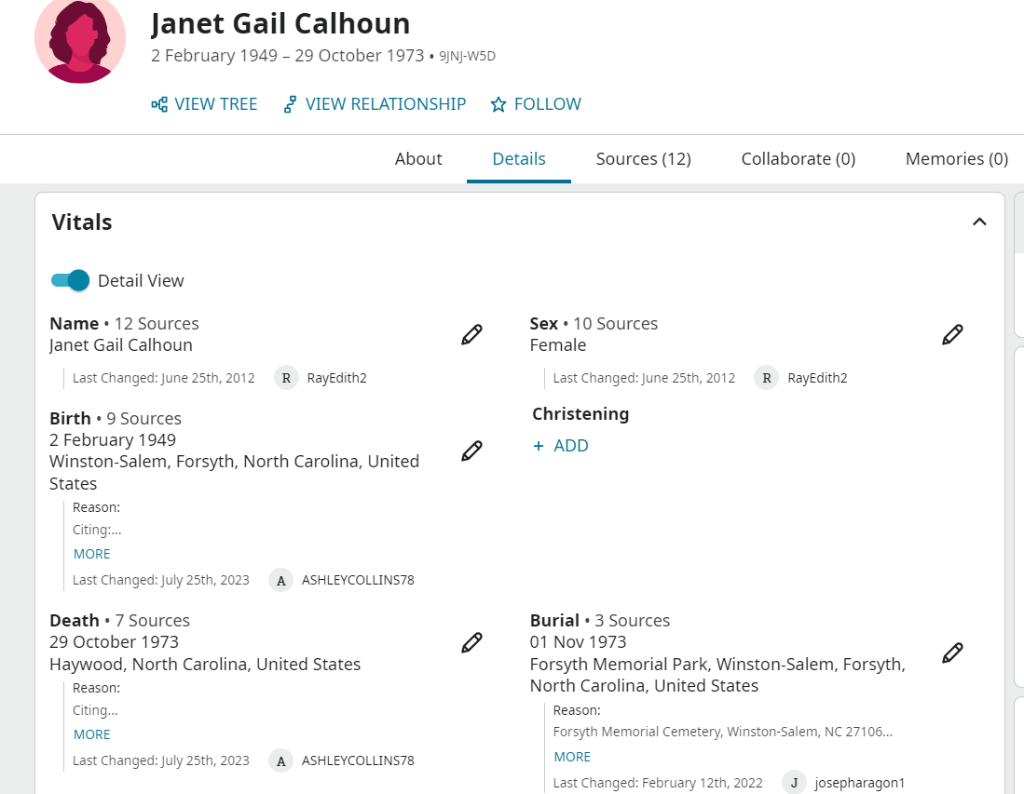Screen dimensions: 1024x794
Task: Expand MORE under Birth reason
Action: (92, 554)
